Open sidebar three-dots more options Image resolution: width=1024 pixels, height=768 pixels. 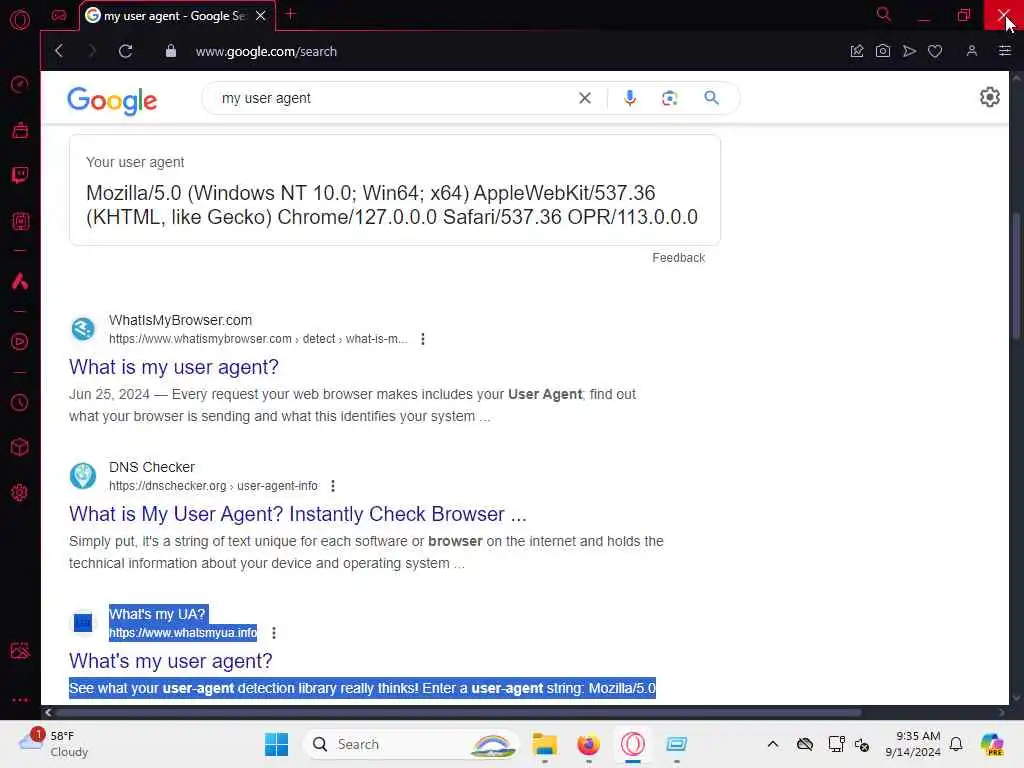(x=20, y=699)
